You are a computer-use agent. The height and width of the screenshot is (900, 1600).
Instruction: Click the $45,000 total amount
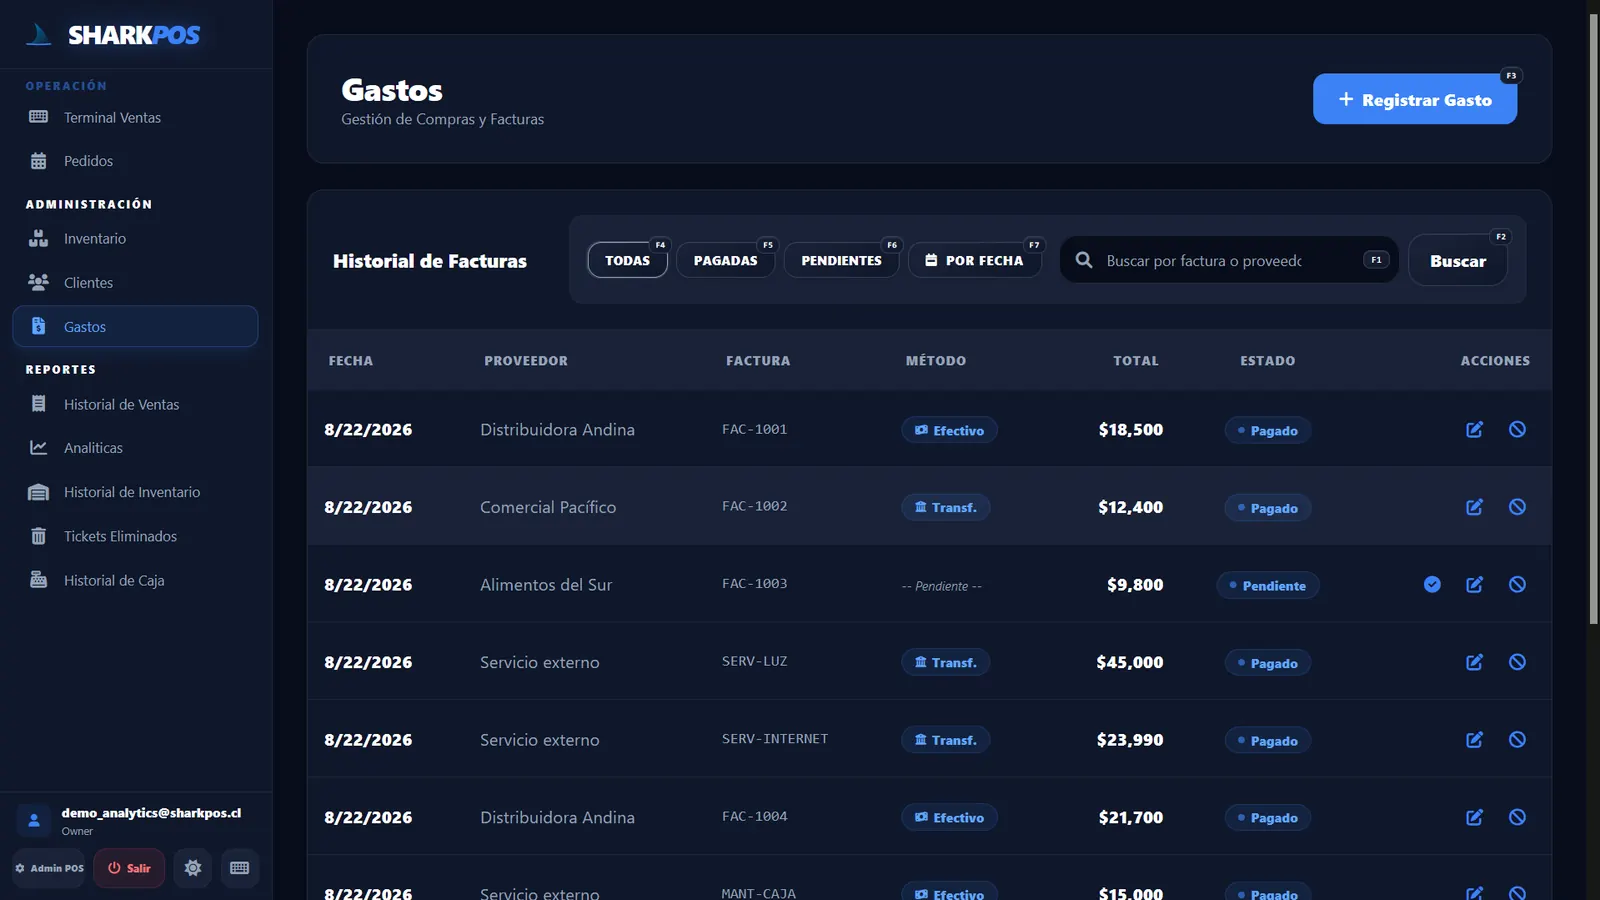click(1130, 662)
